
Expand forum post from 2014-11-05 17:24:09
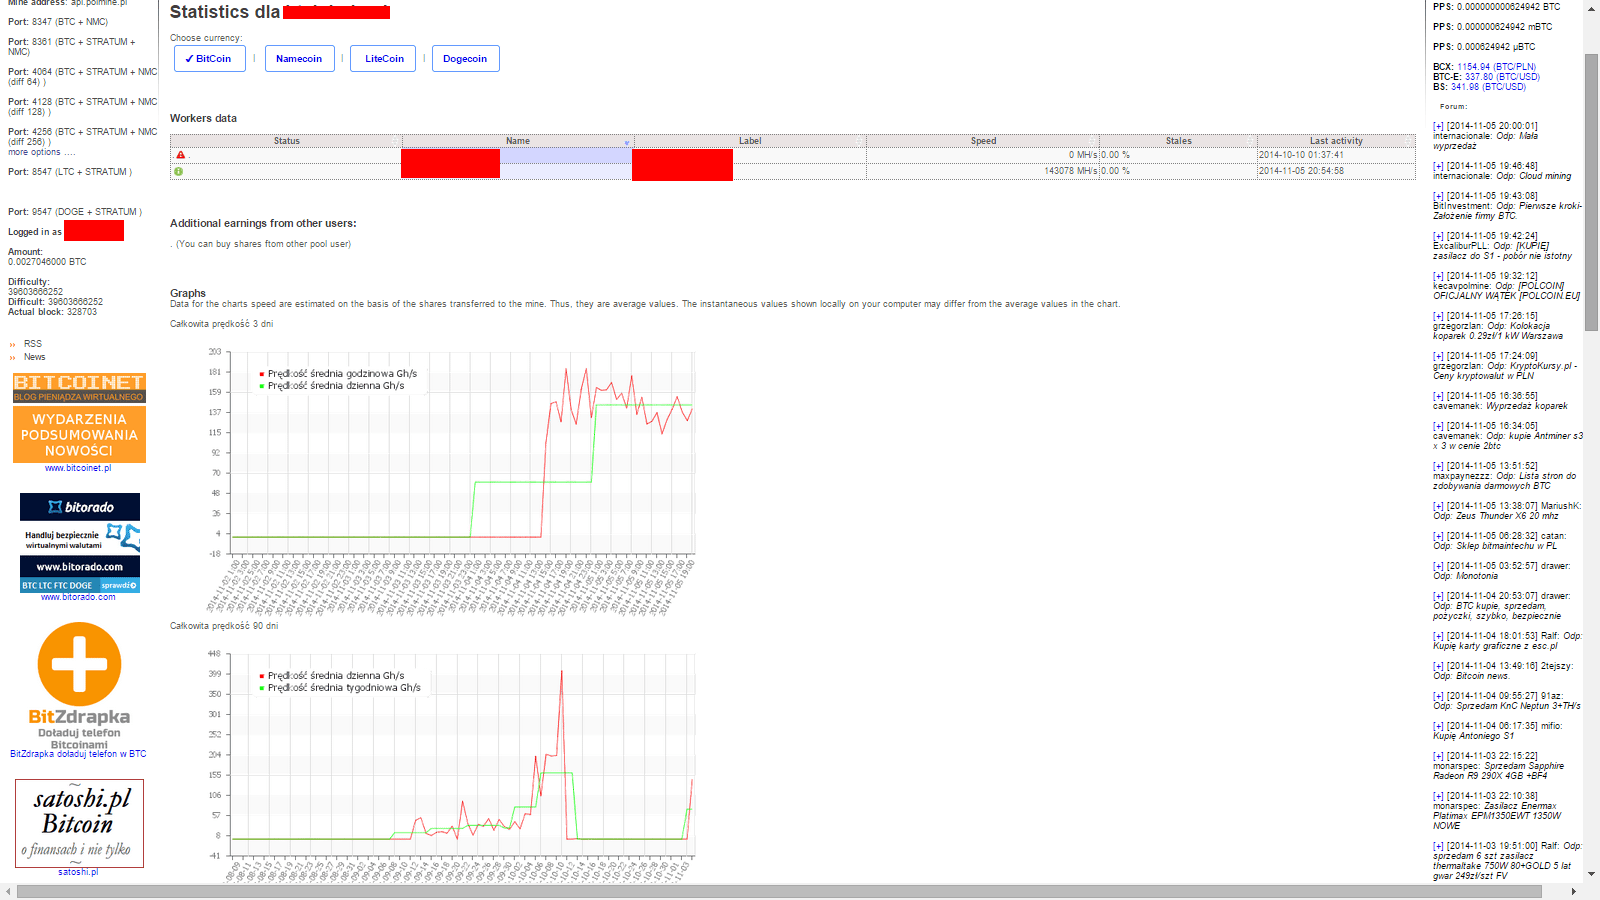click(x=1438, y=356)
